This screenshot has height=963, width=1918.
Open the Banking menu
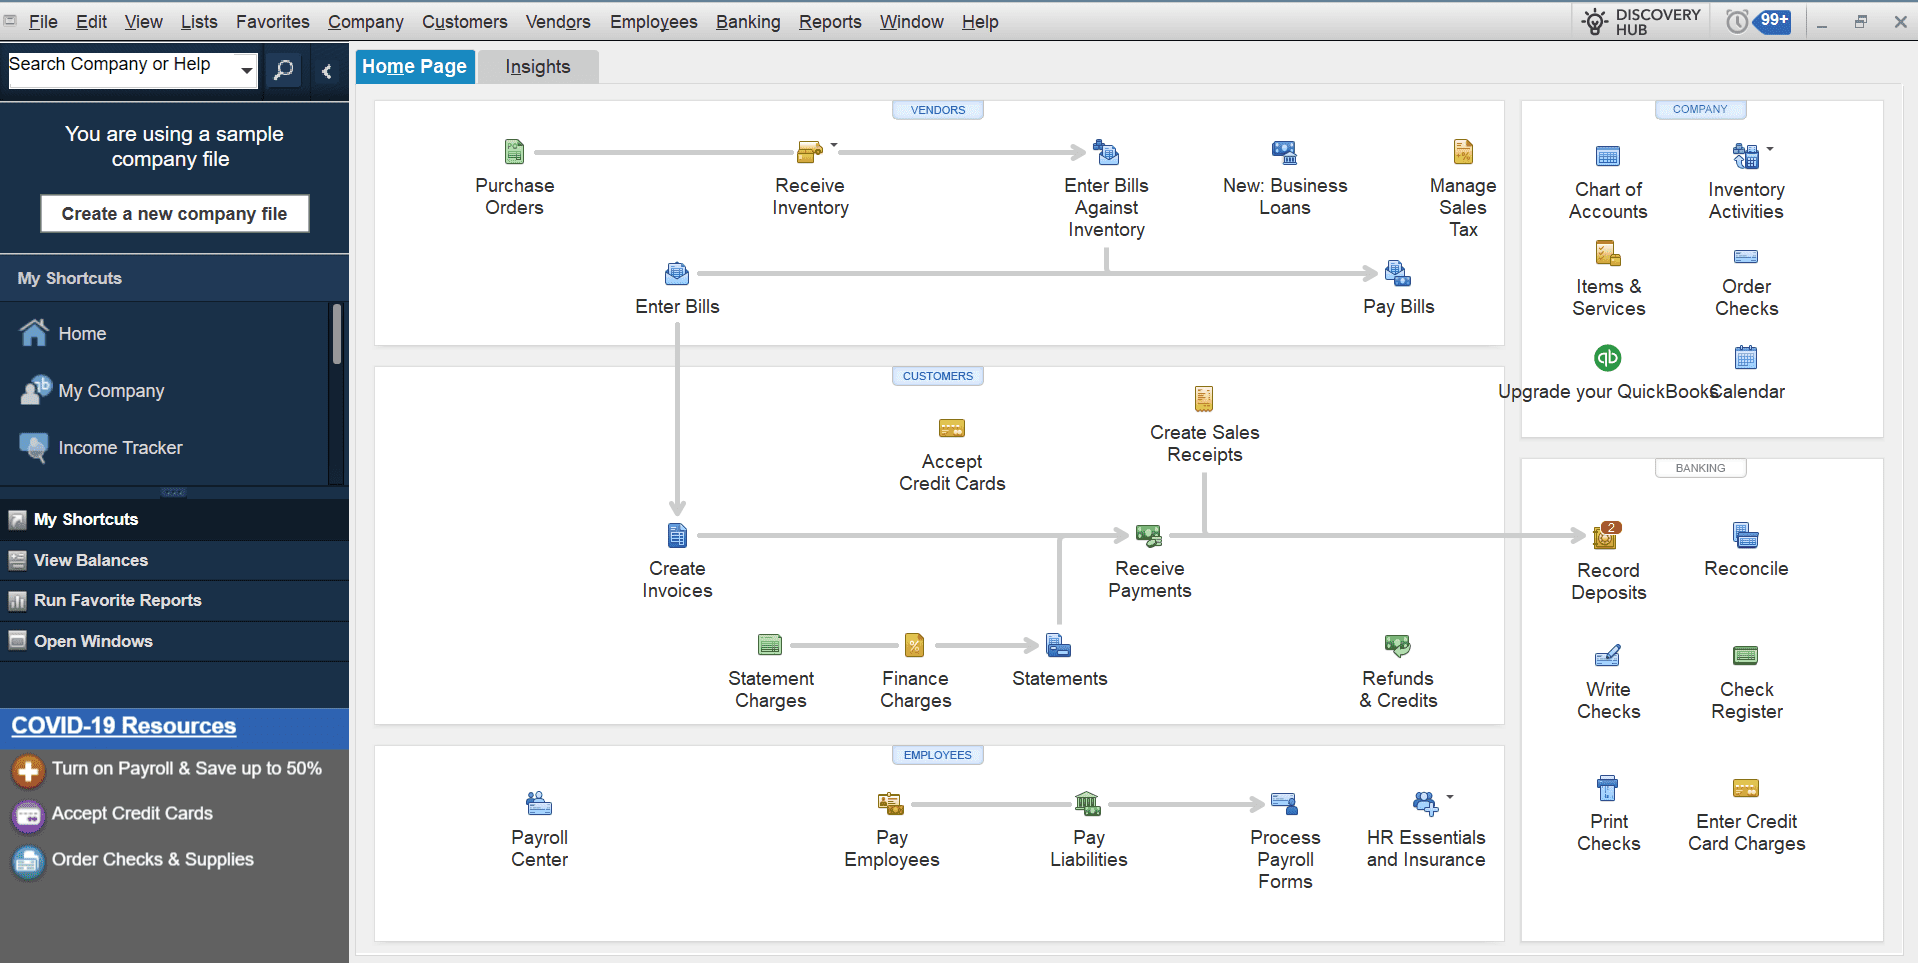(x=748, y=21)
